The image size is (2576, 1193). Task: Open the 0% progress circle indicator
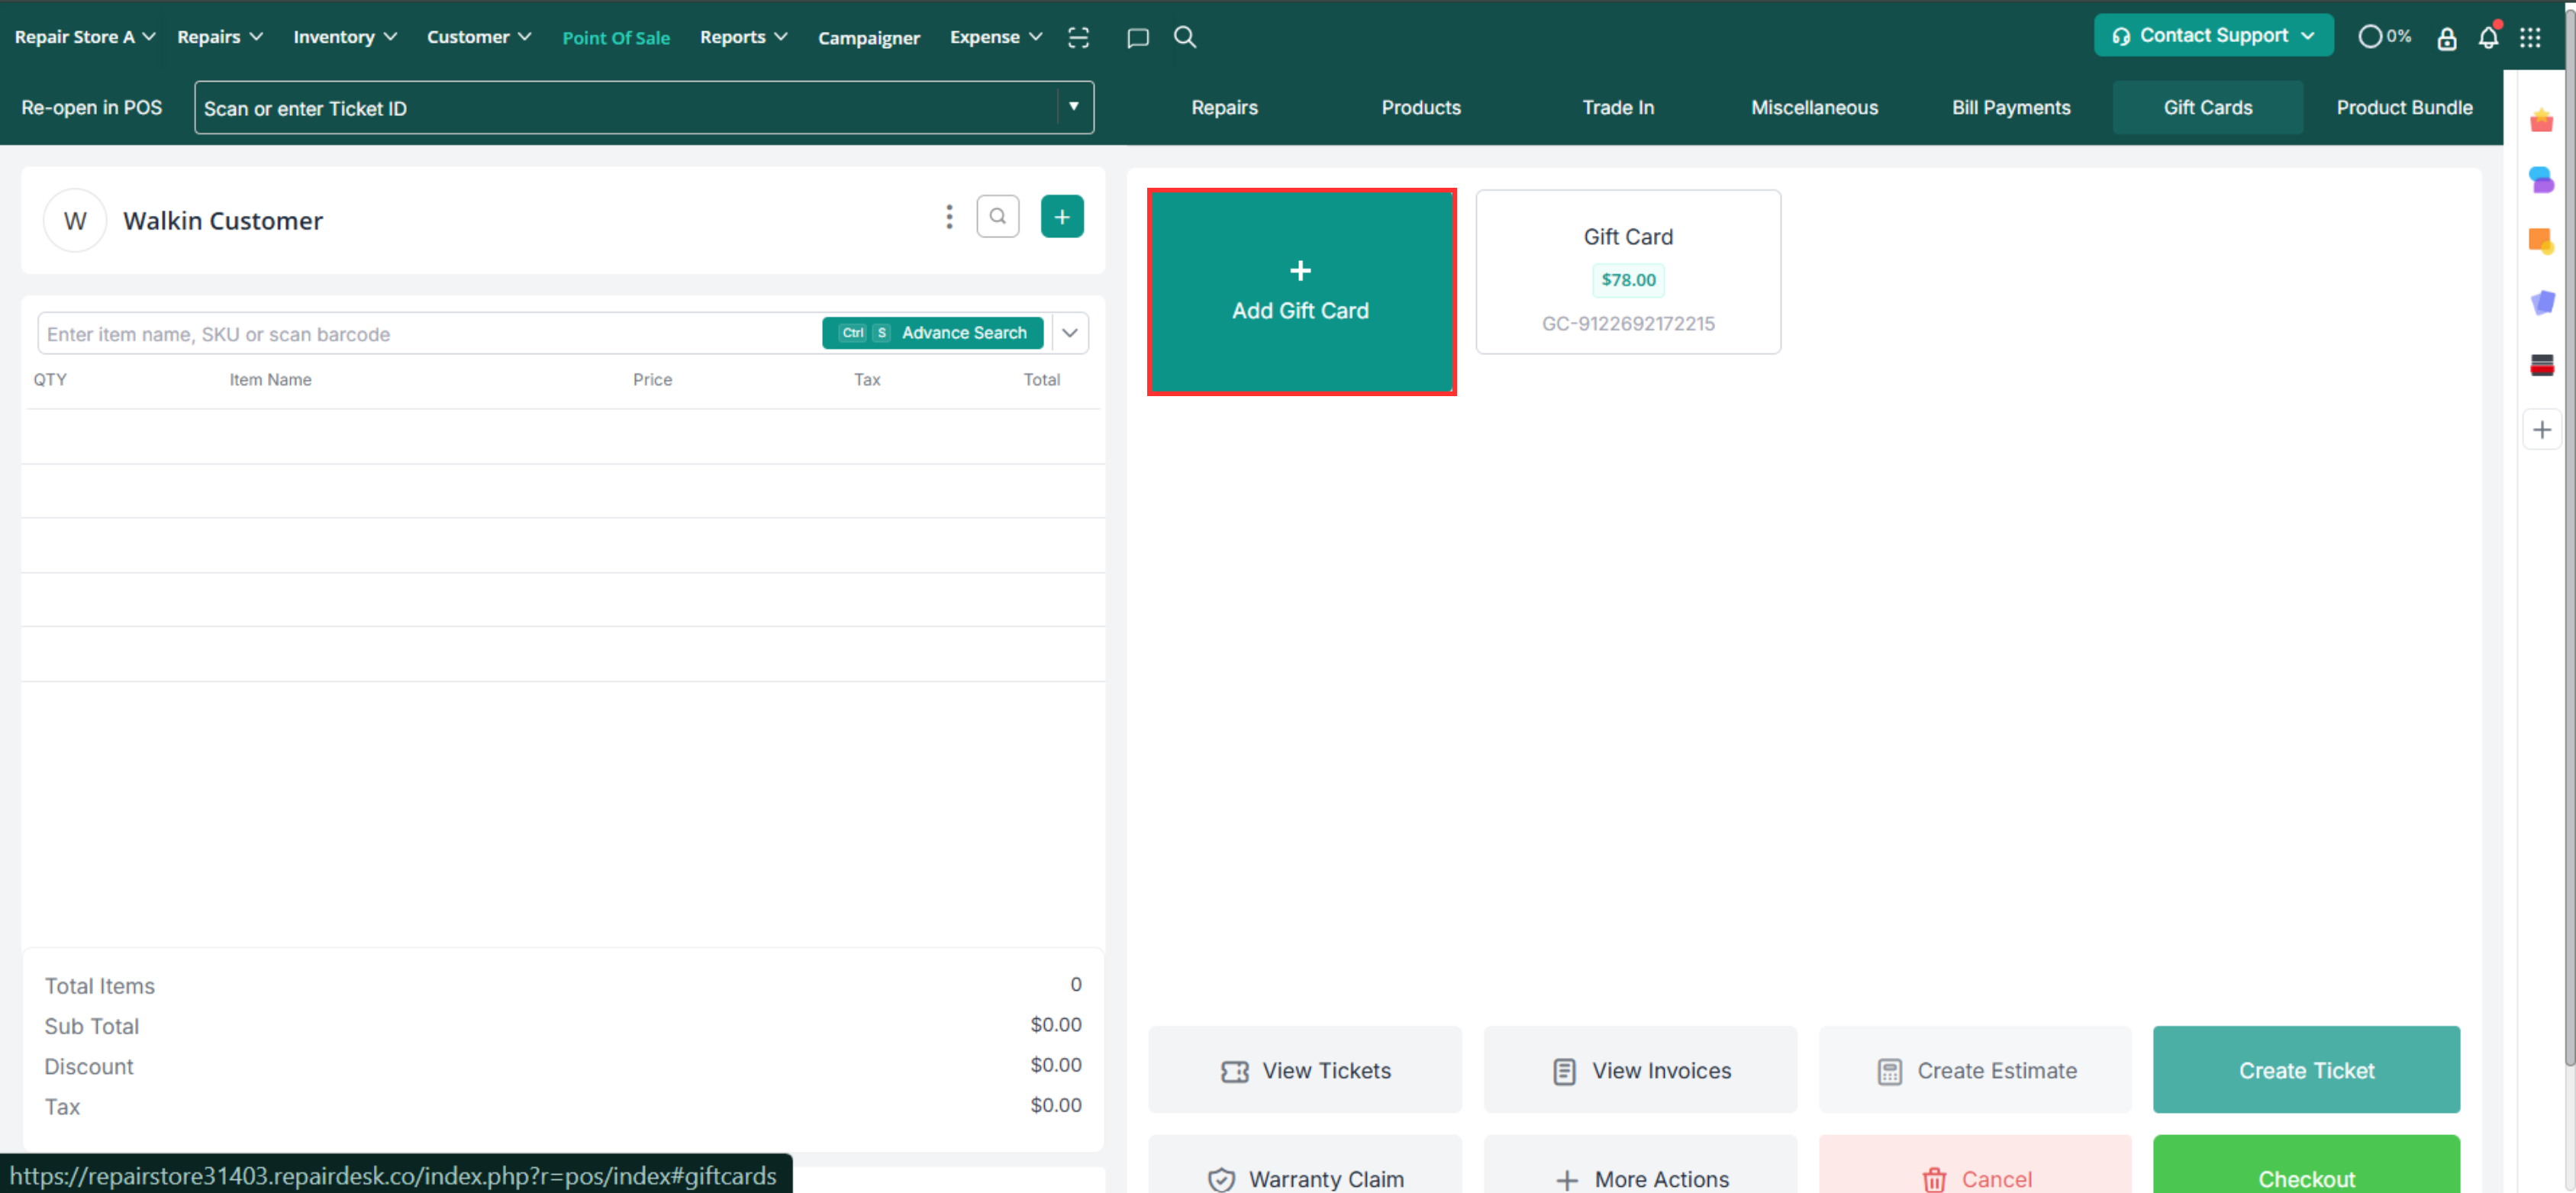[x=2384, y=36]
